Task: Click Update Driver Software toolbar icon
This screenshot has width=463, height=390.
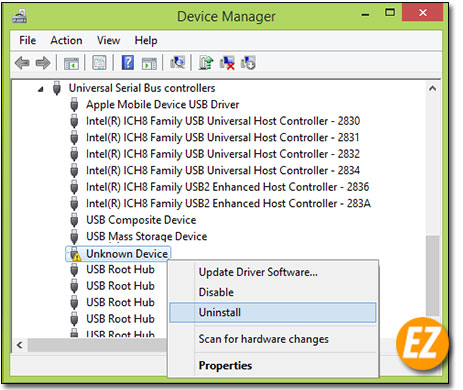Action: [206, 63]
